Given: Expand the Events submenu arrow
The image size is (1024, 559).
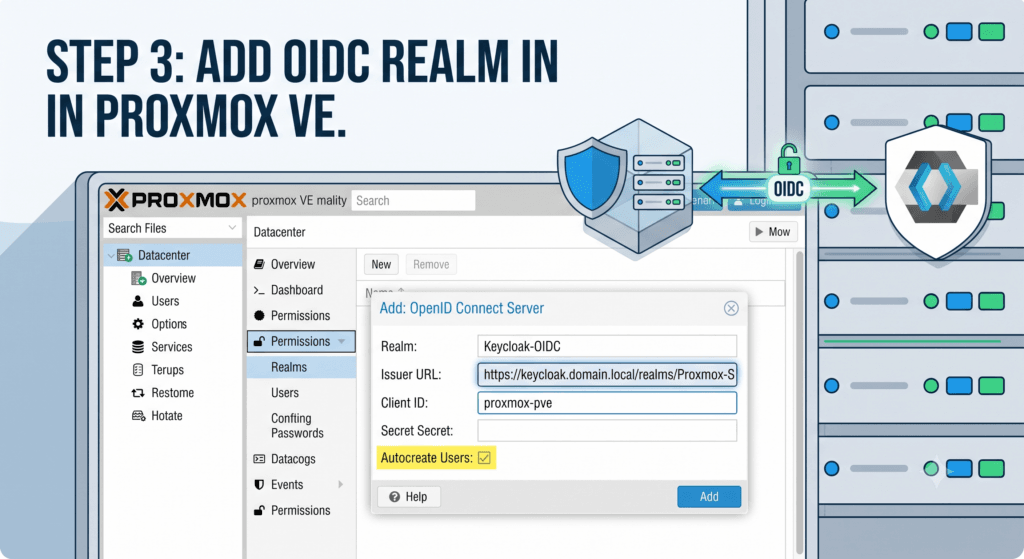Looking at the screenshot, I should [341, 485].
